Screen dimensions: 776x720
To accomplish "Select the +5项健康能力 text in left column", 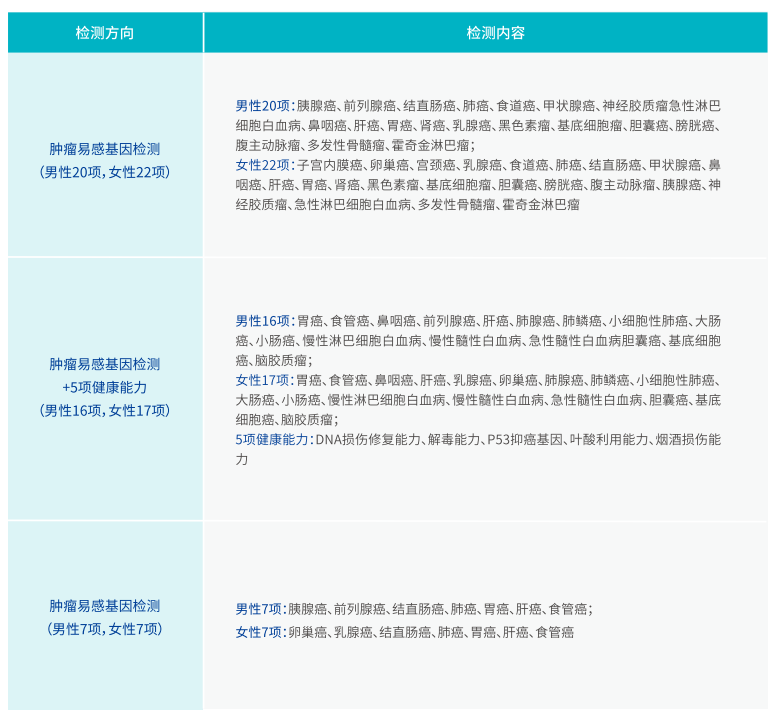I will click(105, 387).
